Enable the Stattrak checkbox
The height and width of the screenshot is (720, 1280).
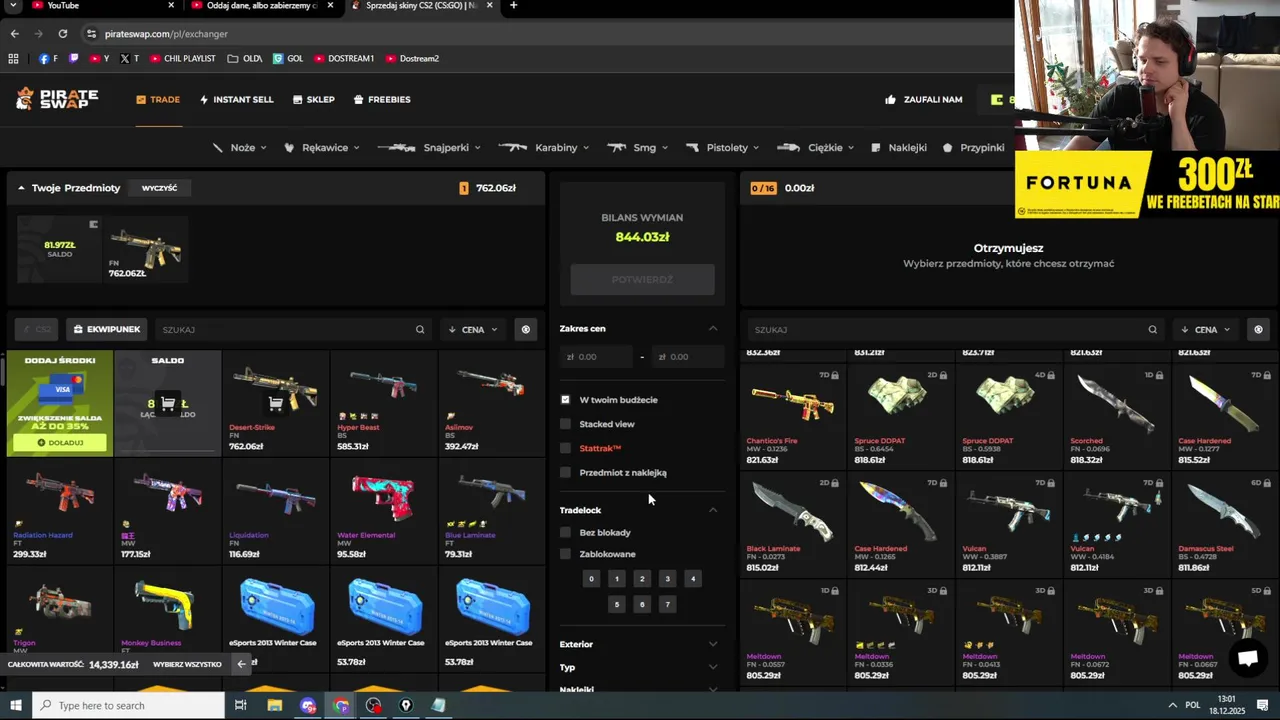coord(565,448)
